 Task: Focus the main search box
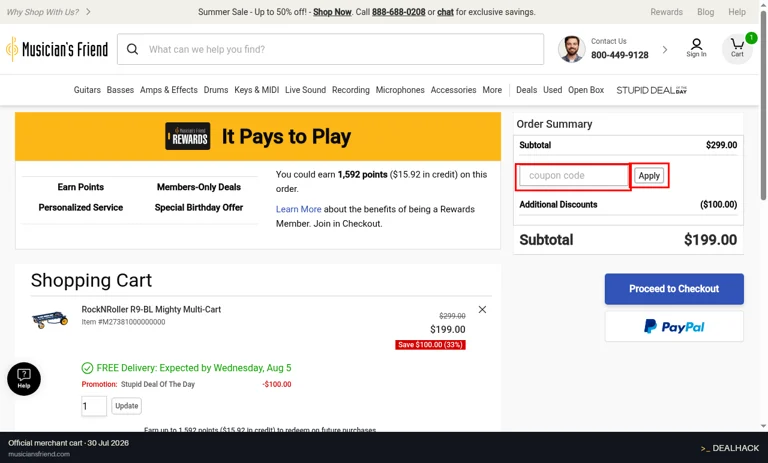tap(331, 49)
